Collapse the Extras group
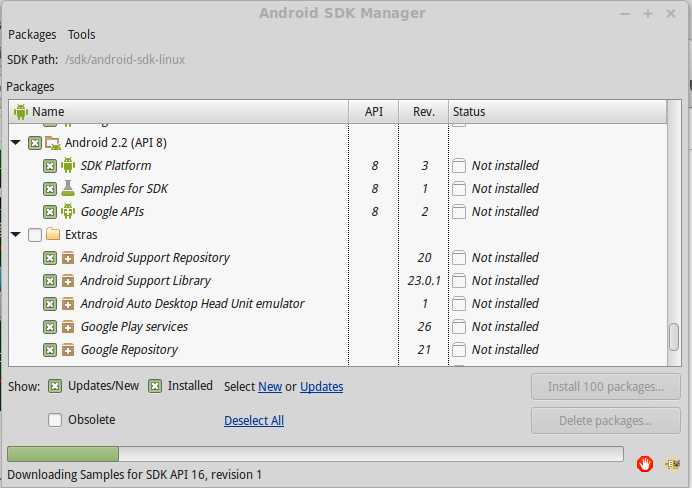This screenshot has height=488, width=692. (x=16, y=234)
